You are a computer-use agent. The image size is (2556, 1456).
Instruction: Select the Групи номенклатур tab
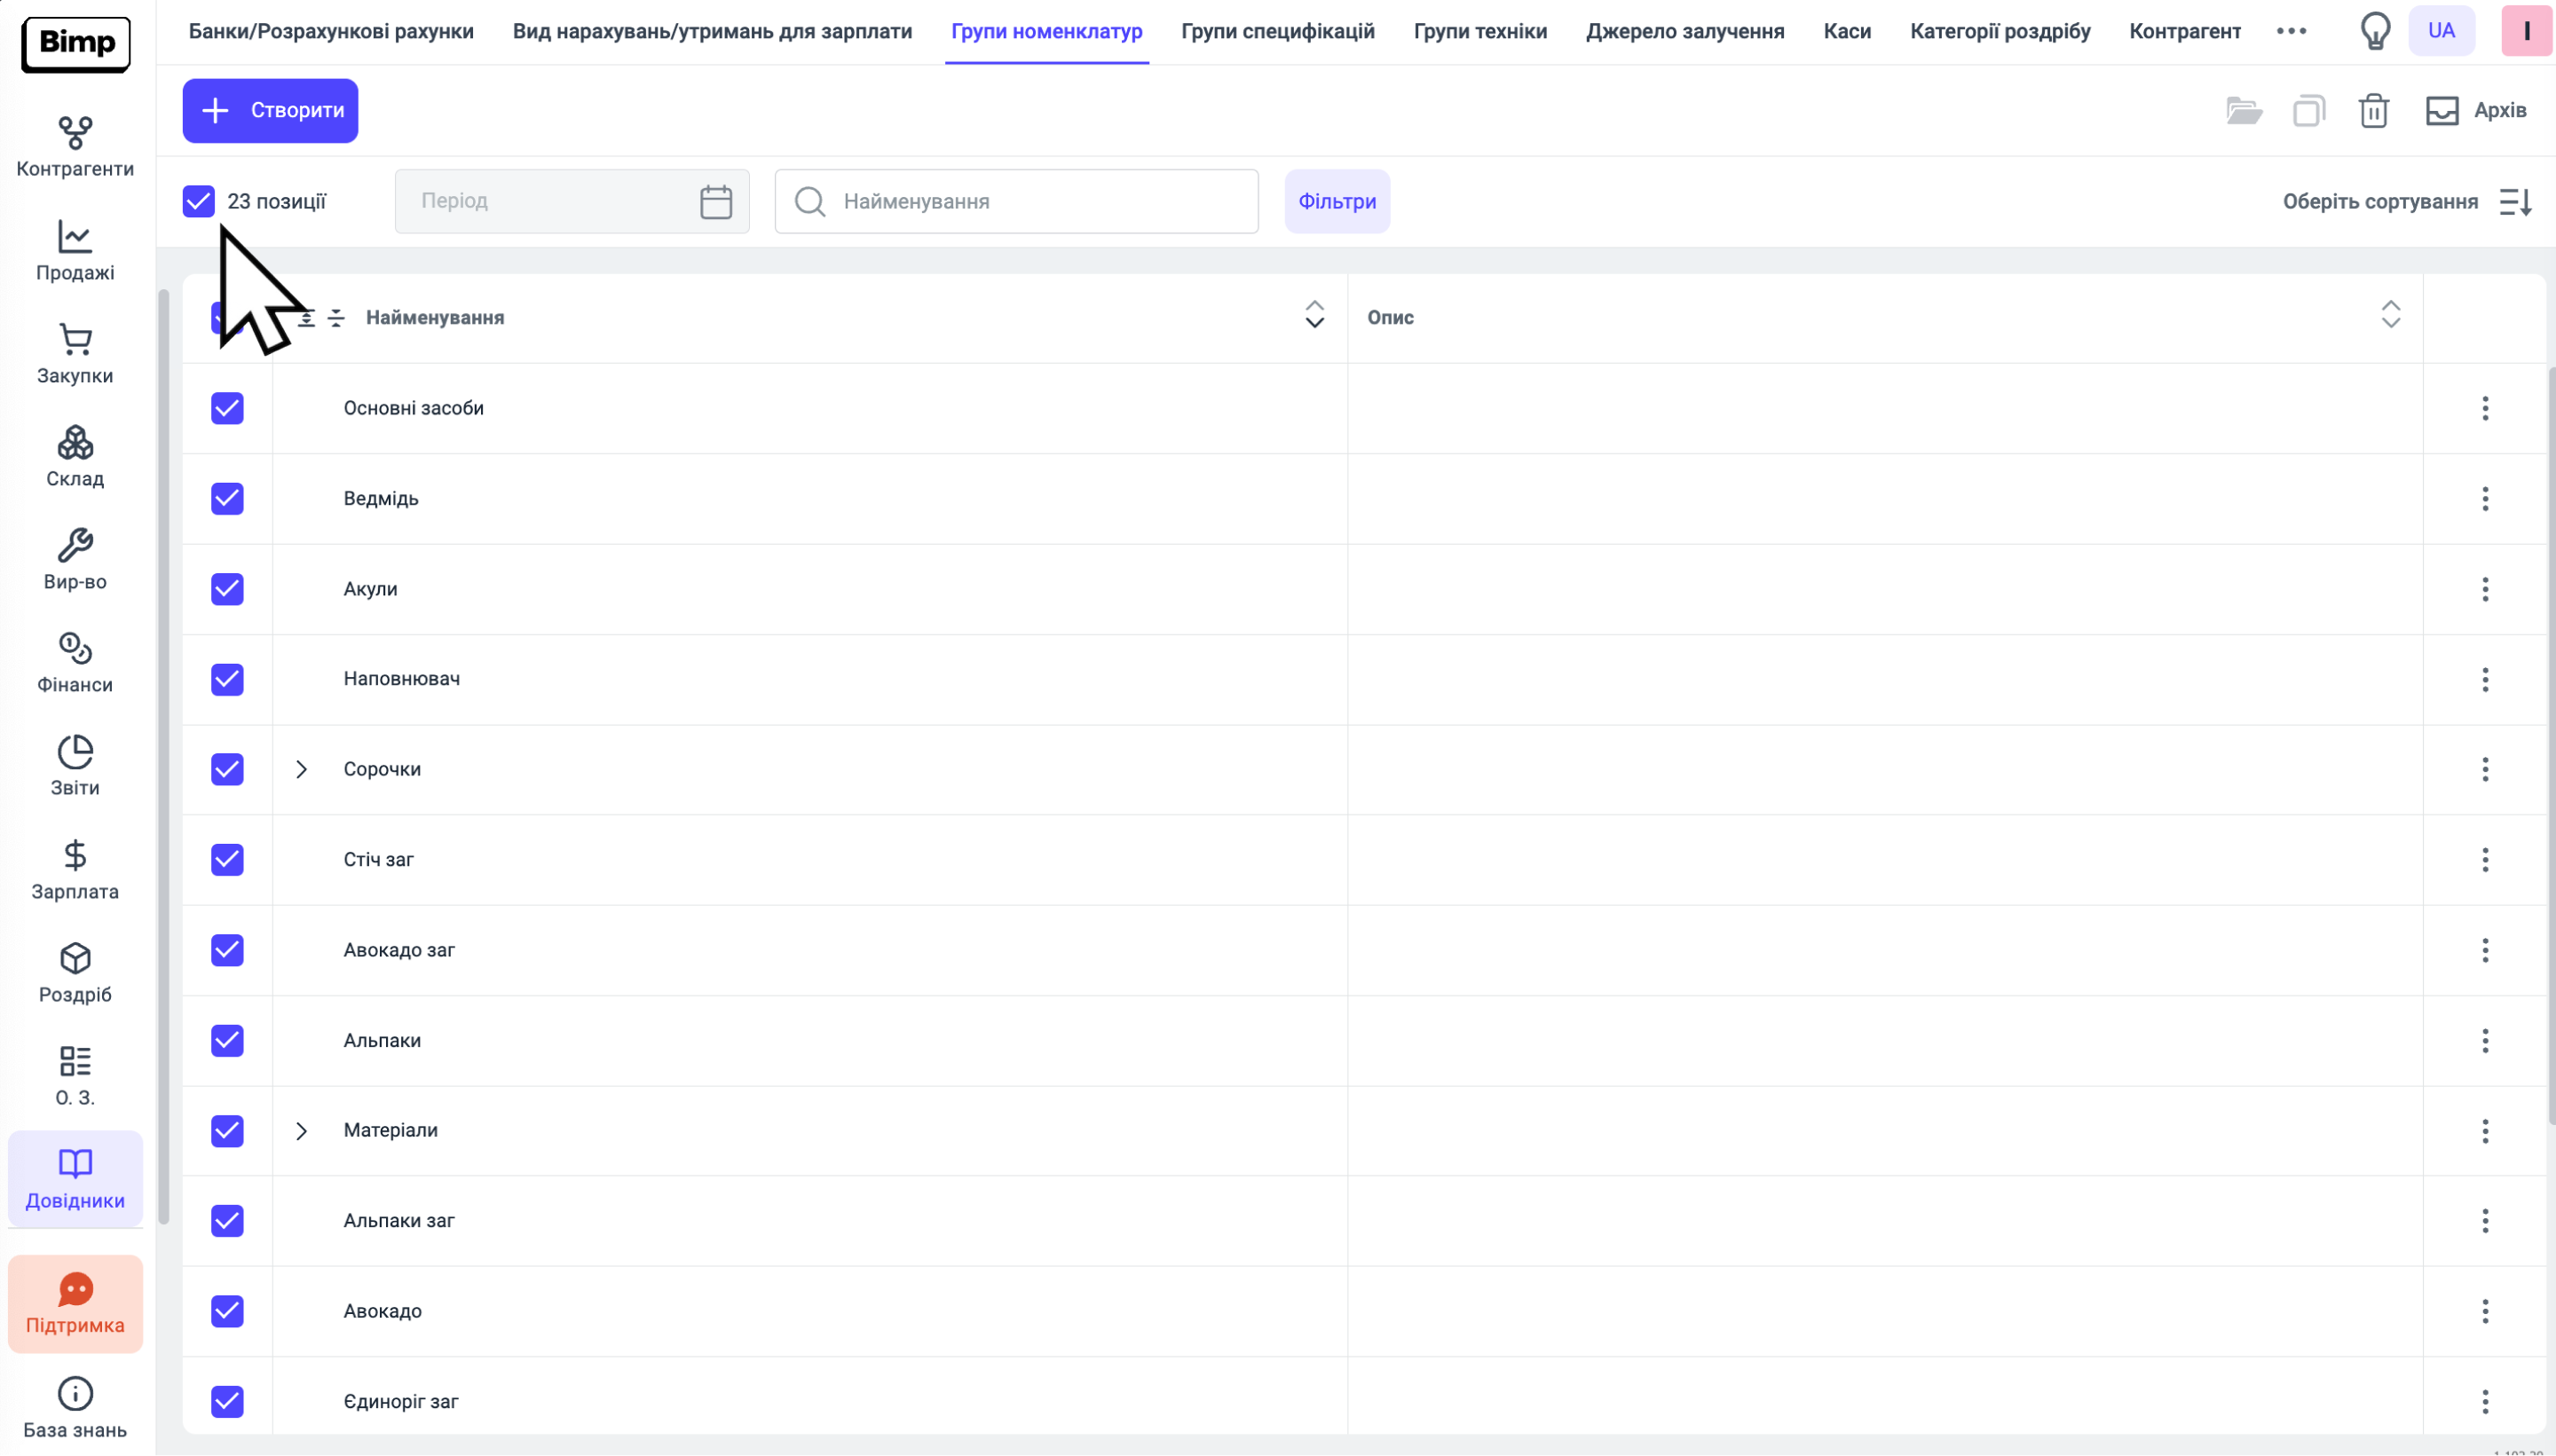[1046, 31]
